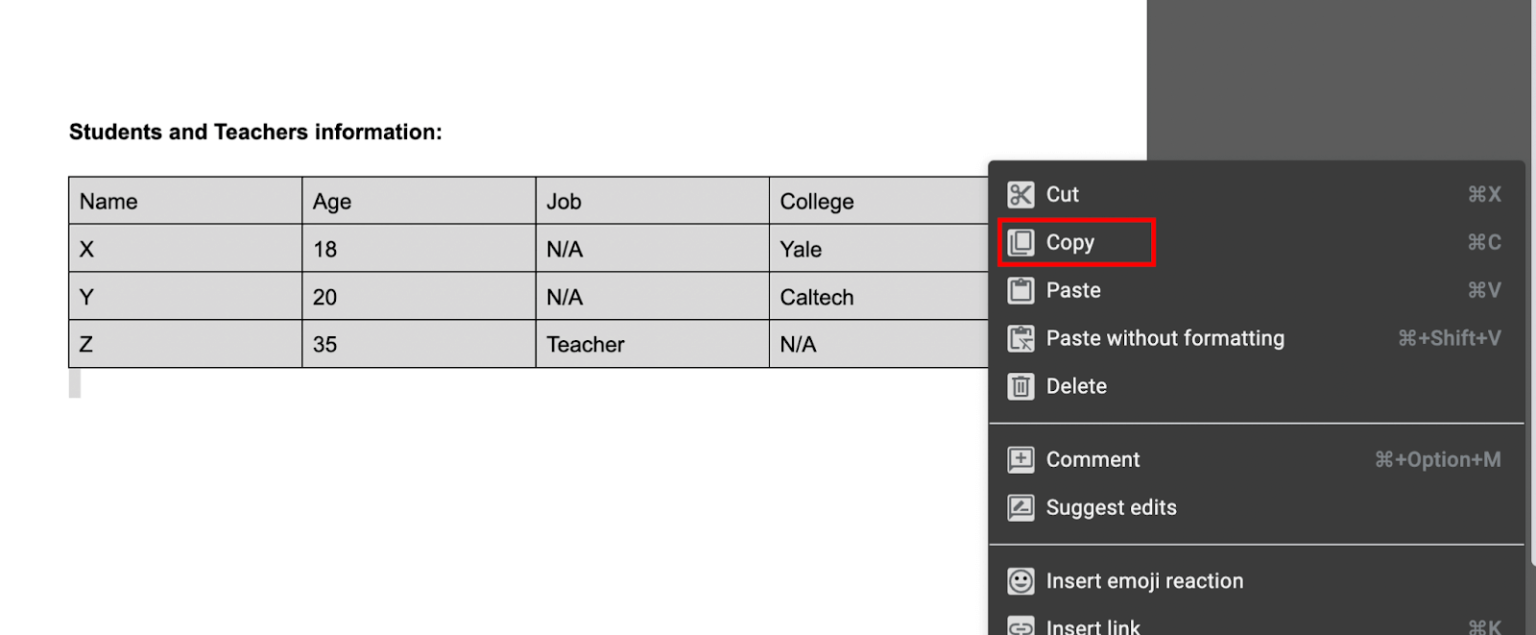Click the Paste without formatting icon

(x=1020, y=339)
